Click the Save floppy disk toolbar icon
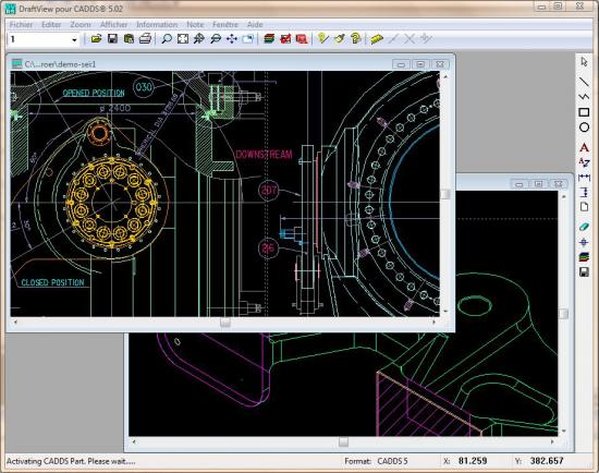This screenshot has width=599, height=473. pos(112,39)
